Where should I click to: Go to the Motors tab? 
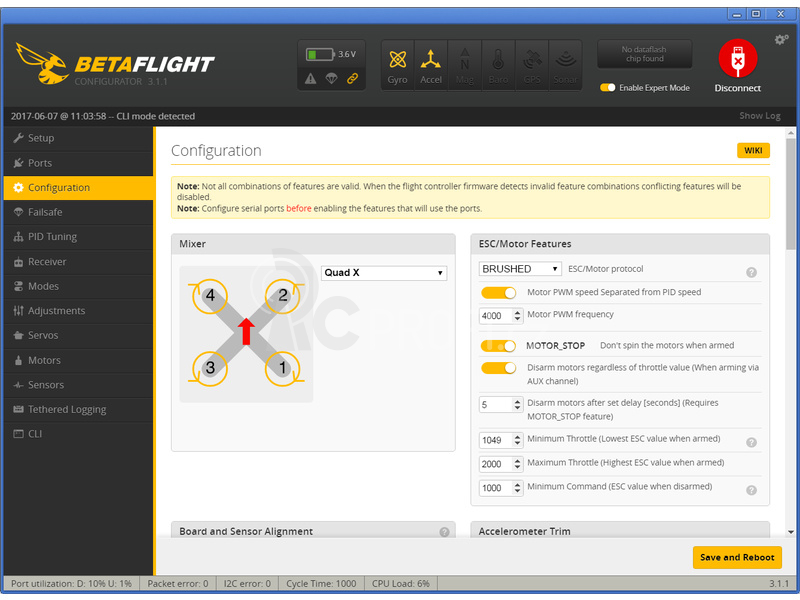tap(78, 360)
